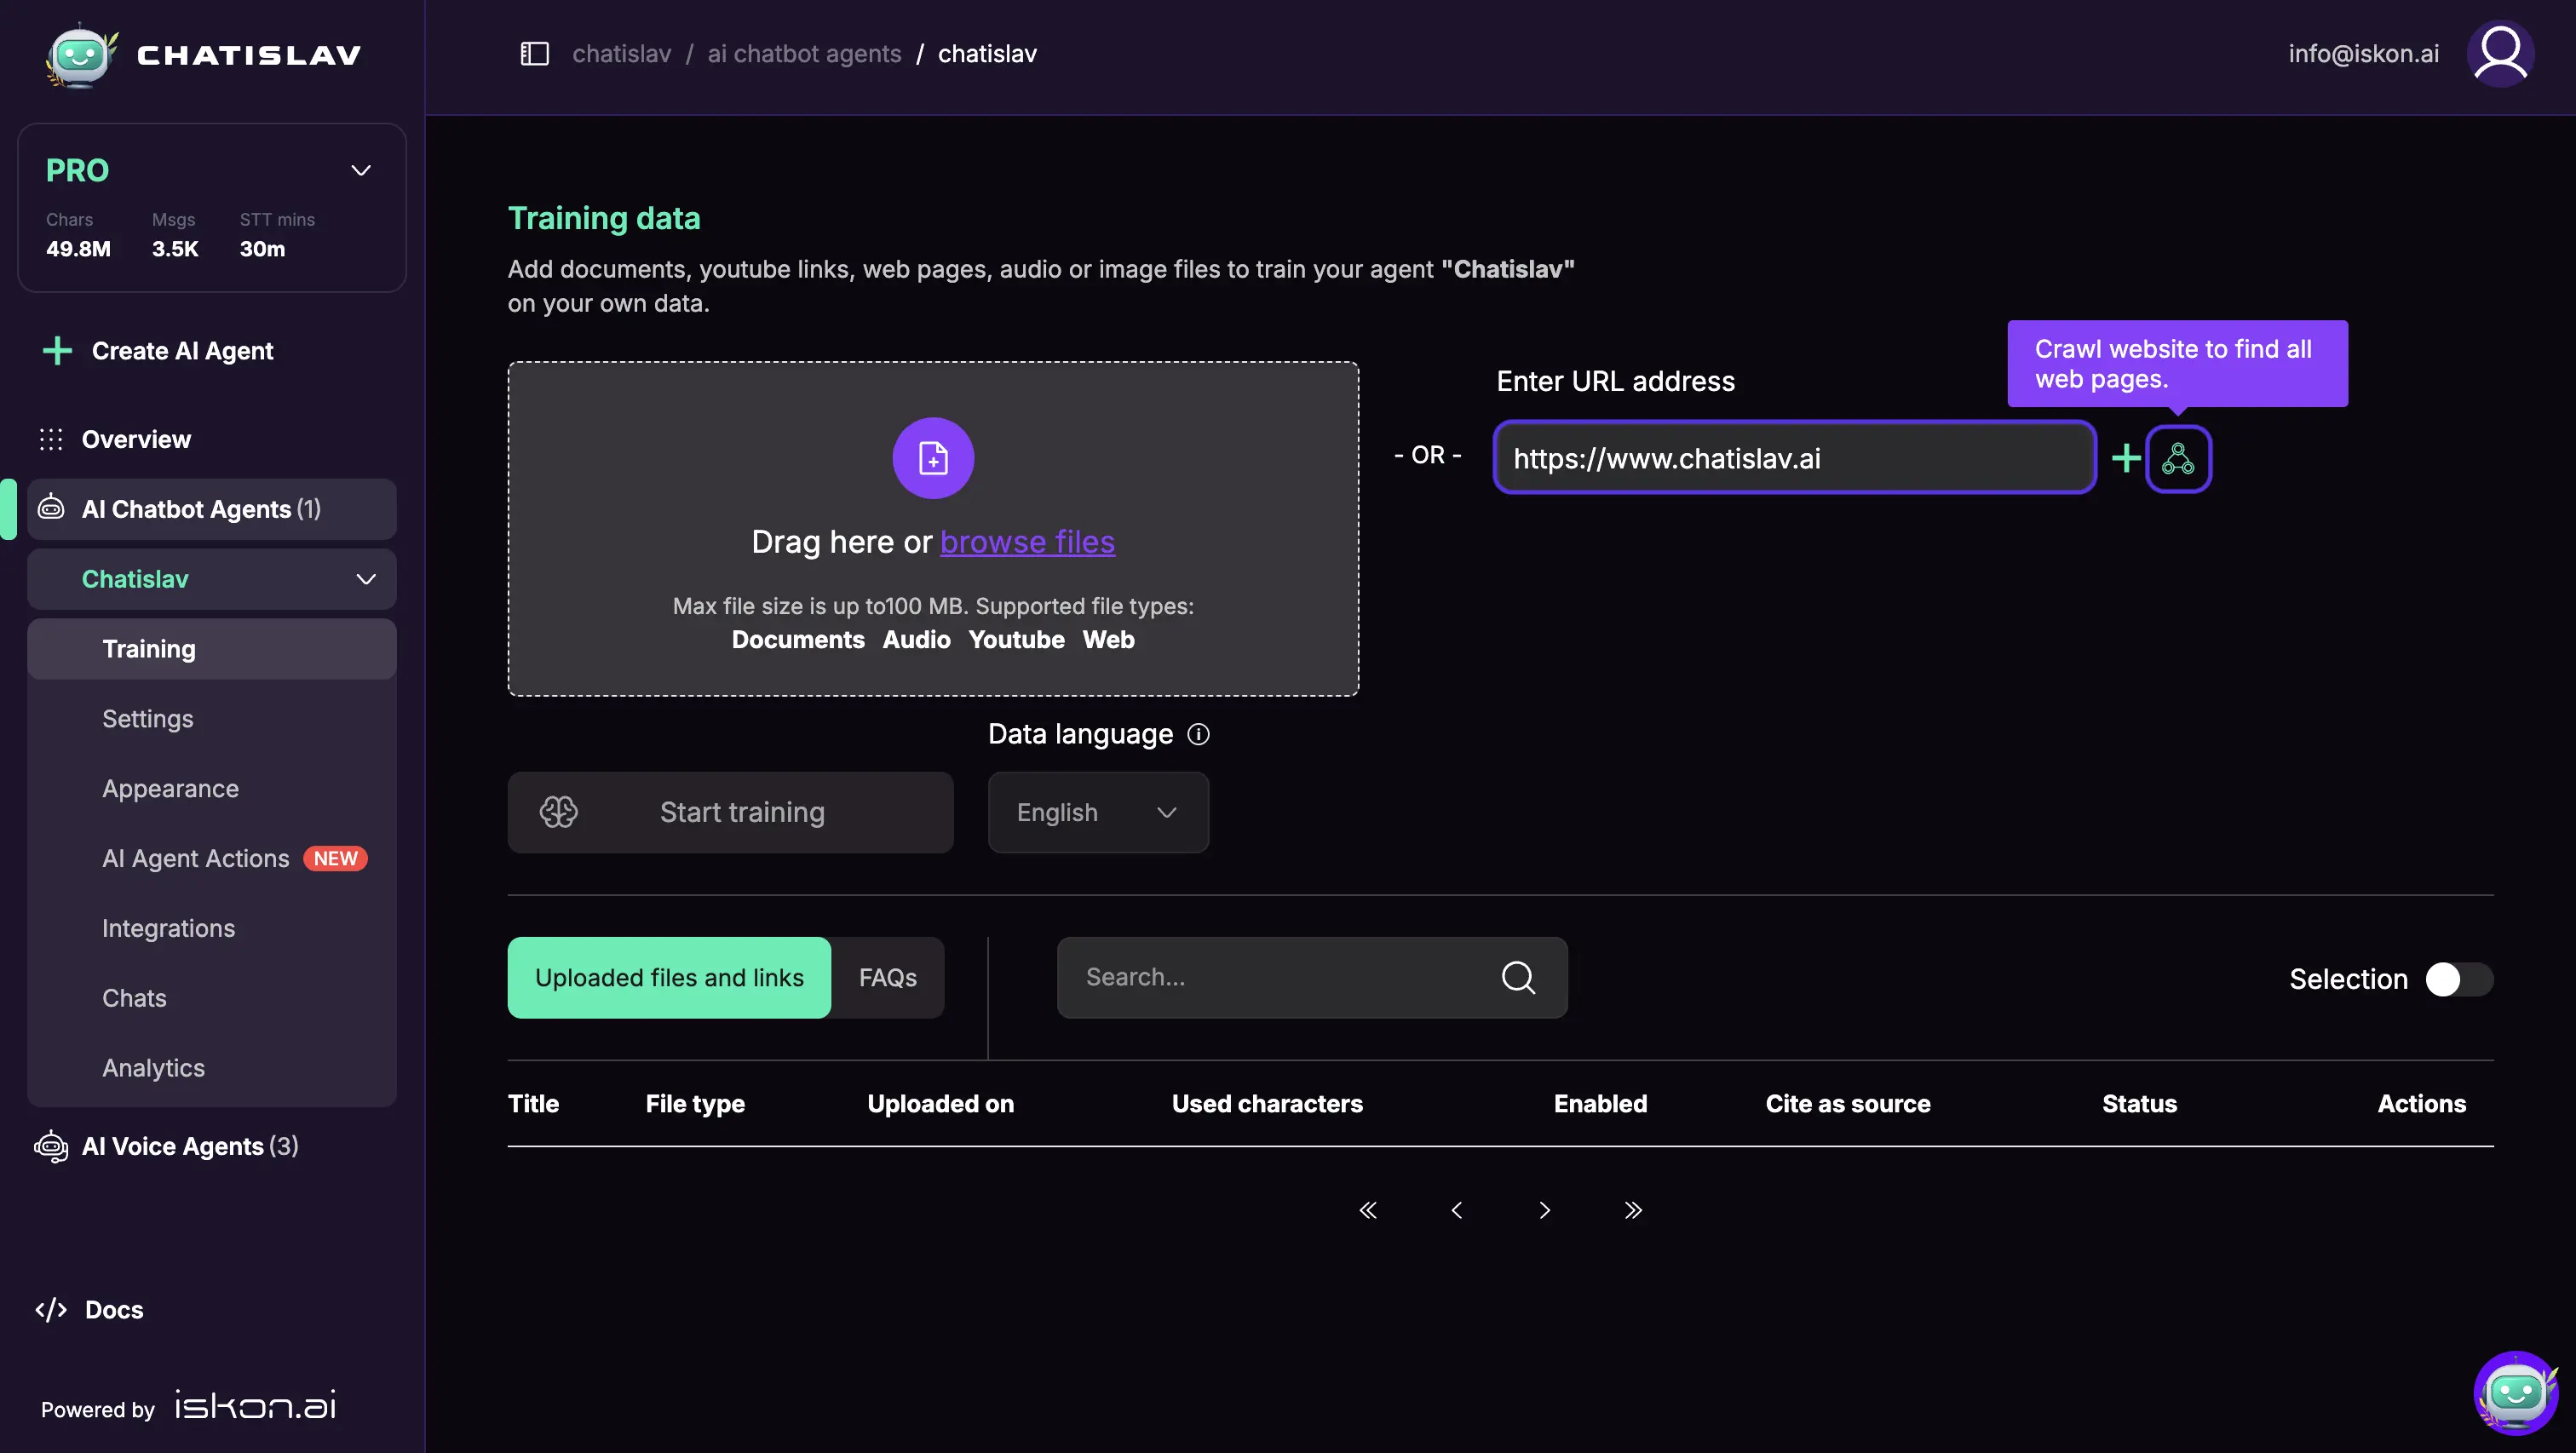Switch to the FAQs tab
This screenshot has width=2576, height=1453.
(x=888, y=978)
